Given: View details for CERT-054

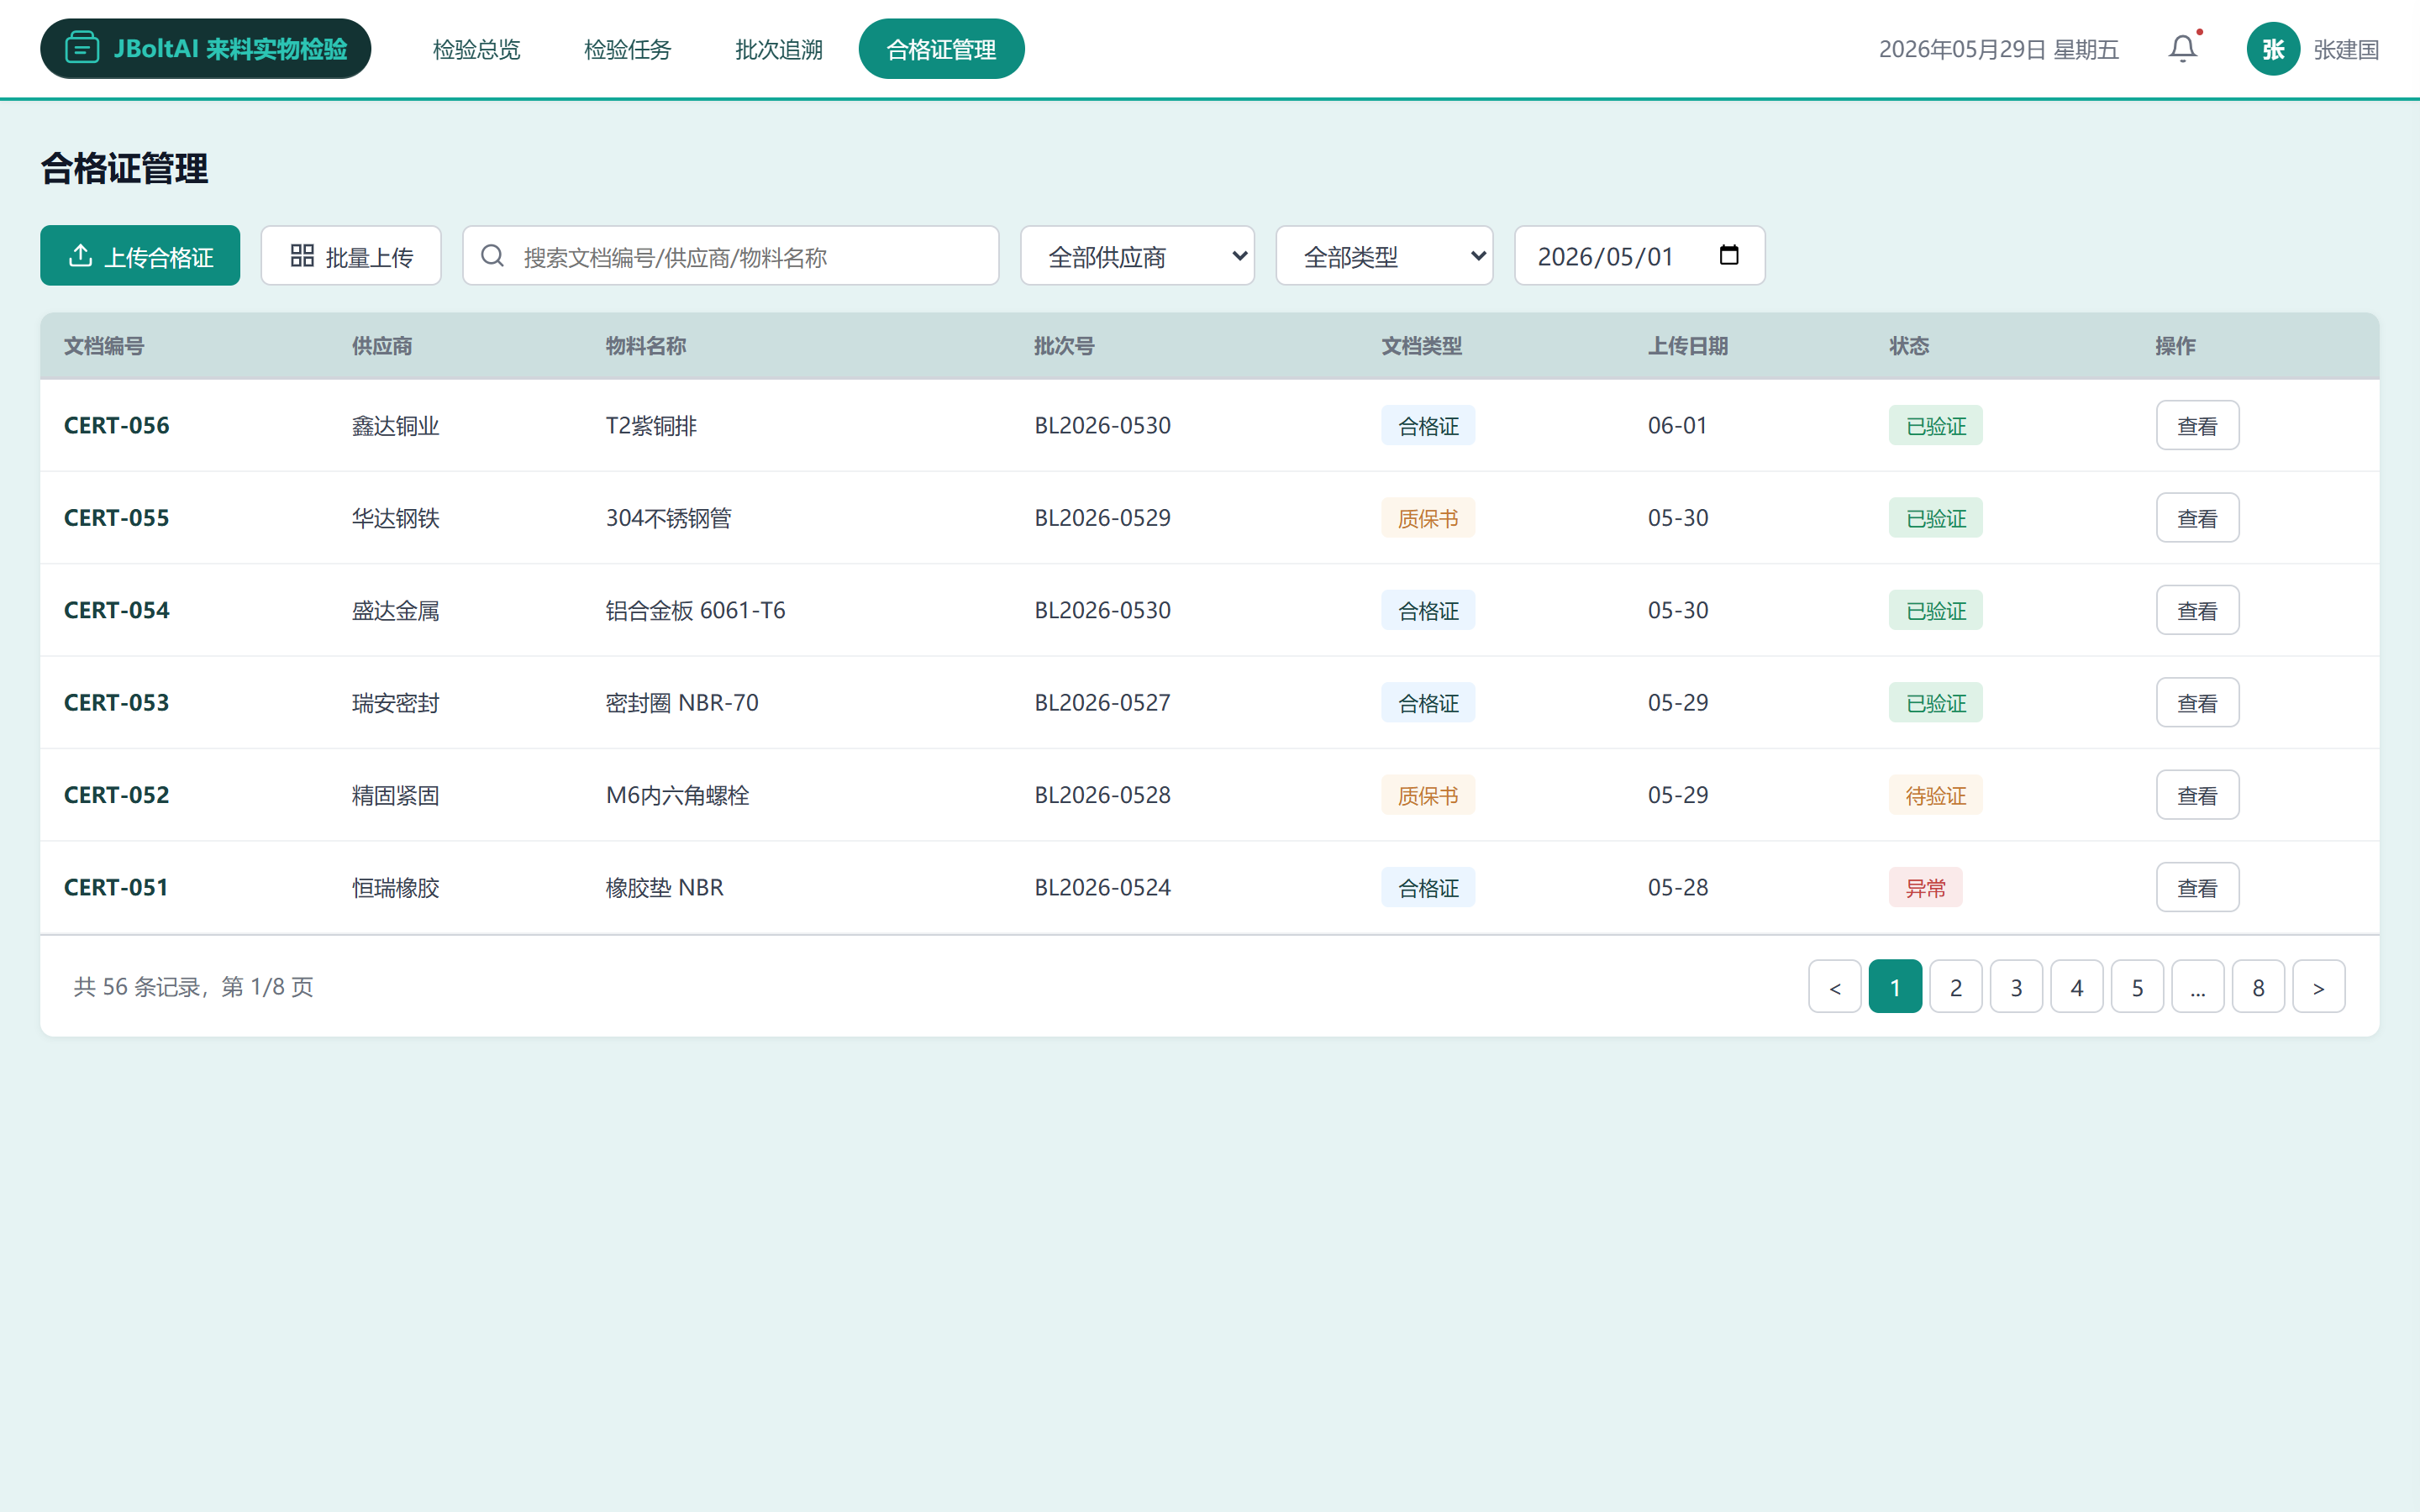Looking at the screenshot, I should (x=2197, y=610).
